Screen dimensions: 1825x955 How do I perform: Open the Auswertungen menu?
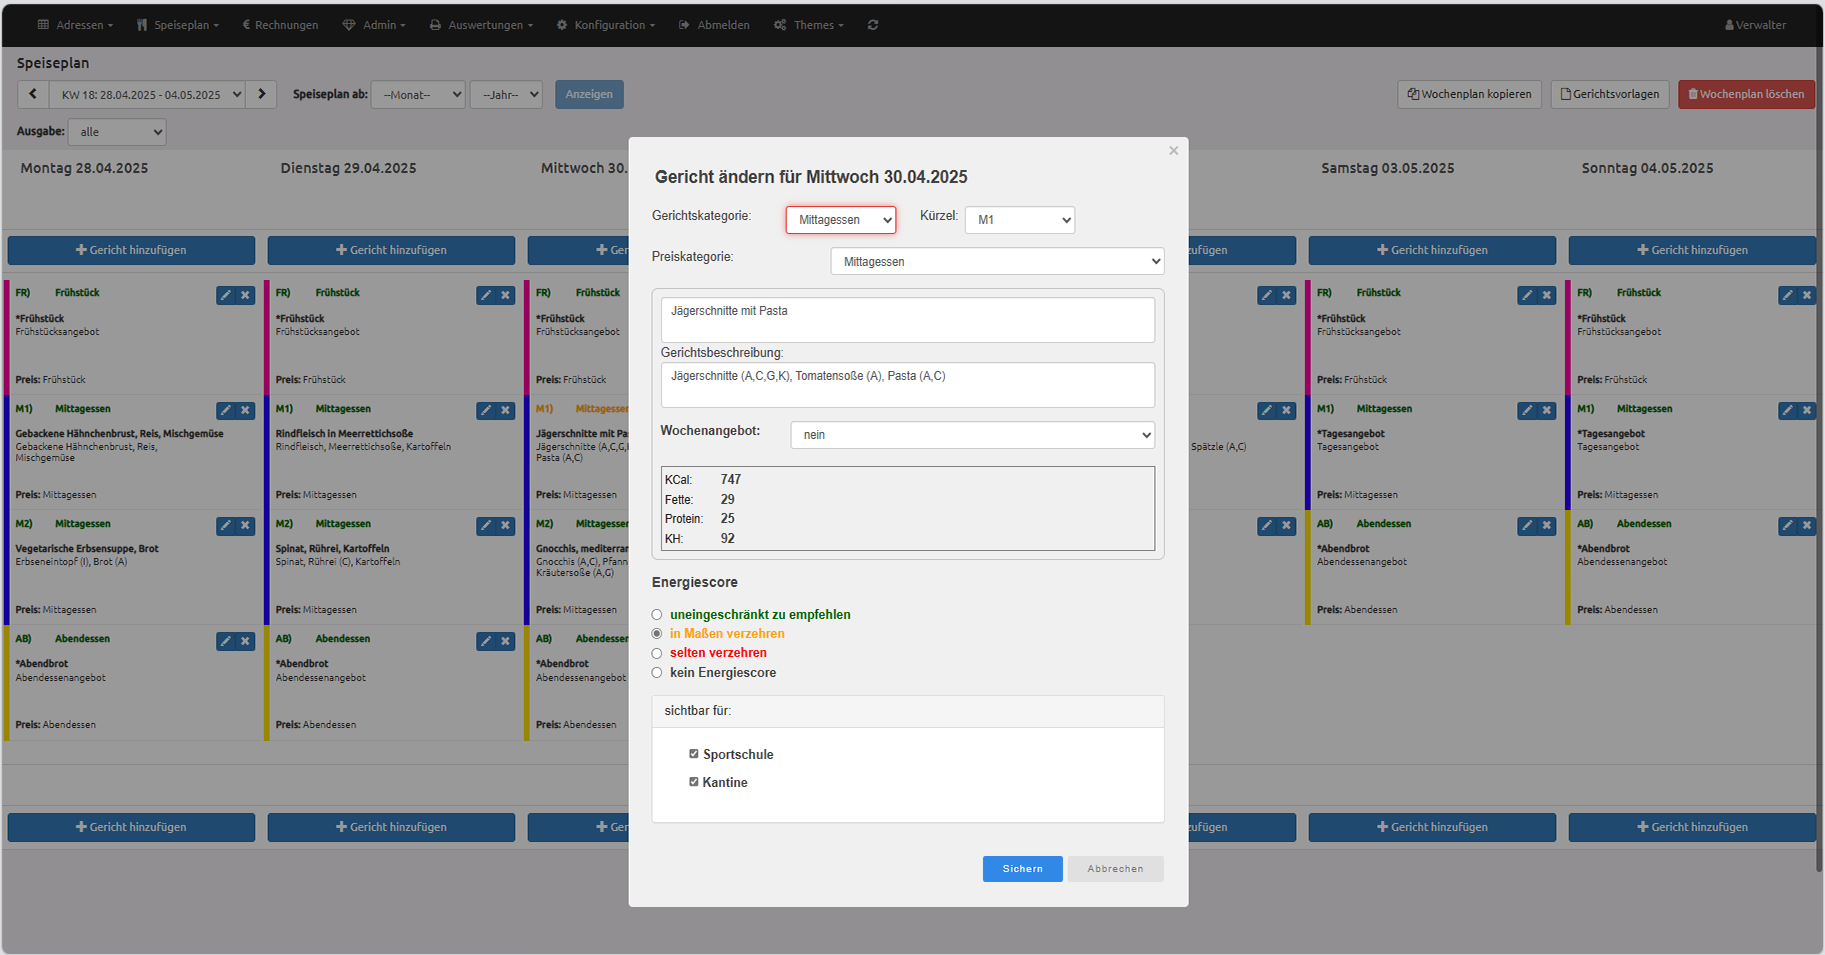pyautogui.click(x=482, y=25)
